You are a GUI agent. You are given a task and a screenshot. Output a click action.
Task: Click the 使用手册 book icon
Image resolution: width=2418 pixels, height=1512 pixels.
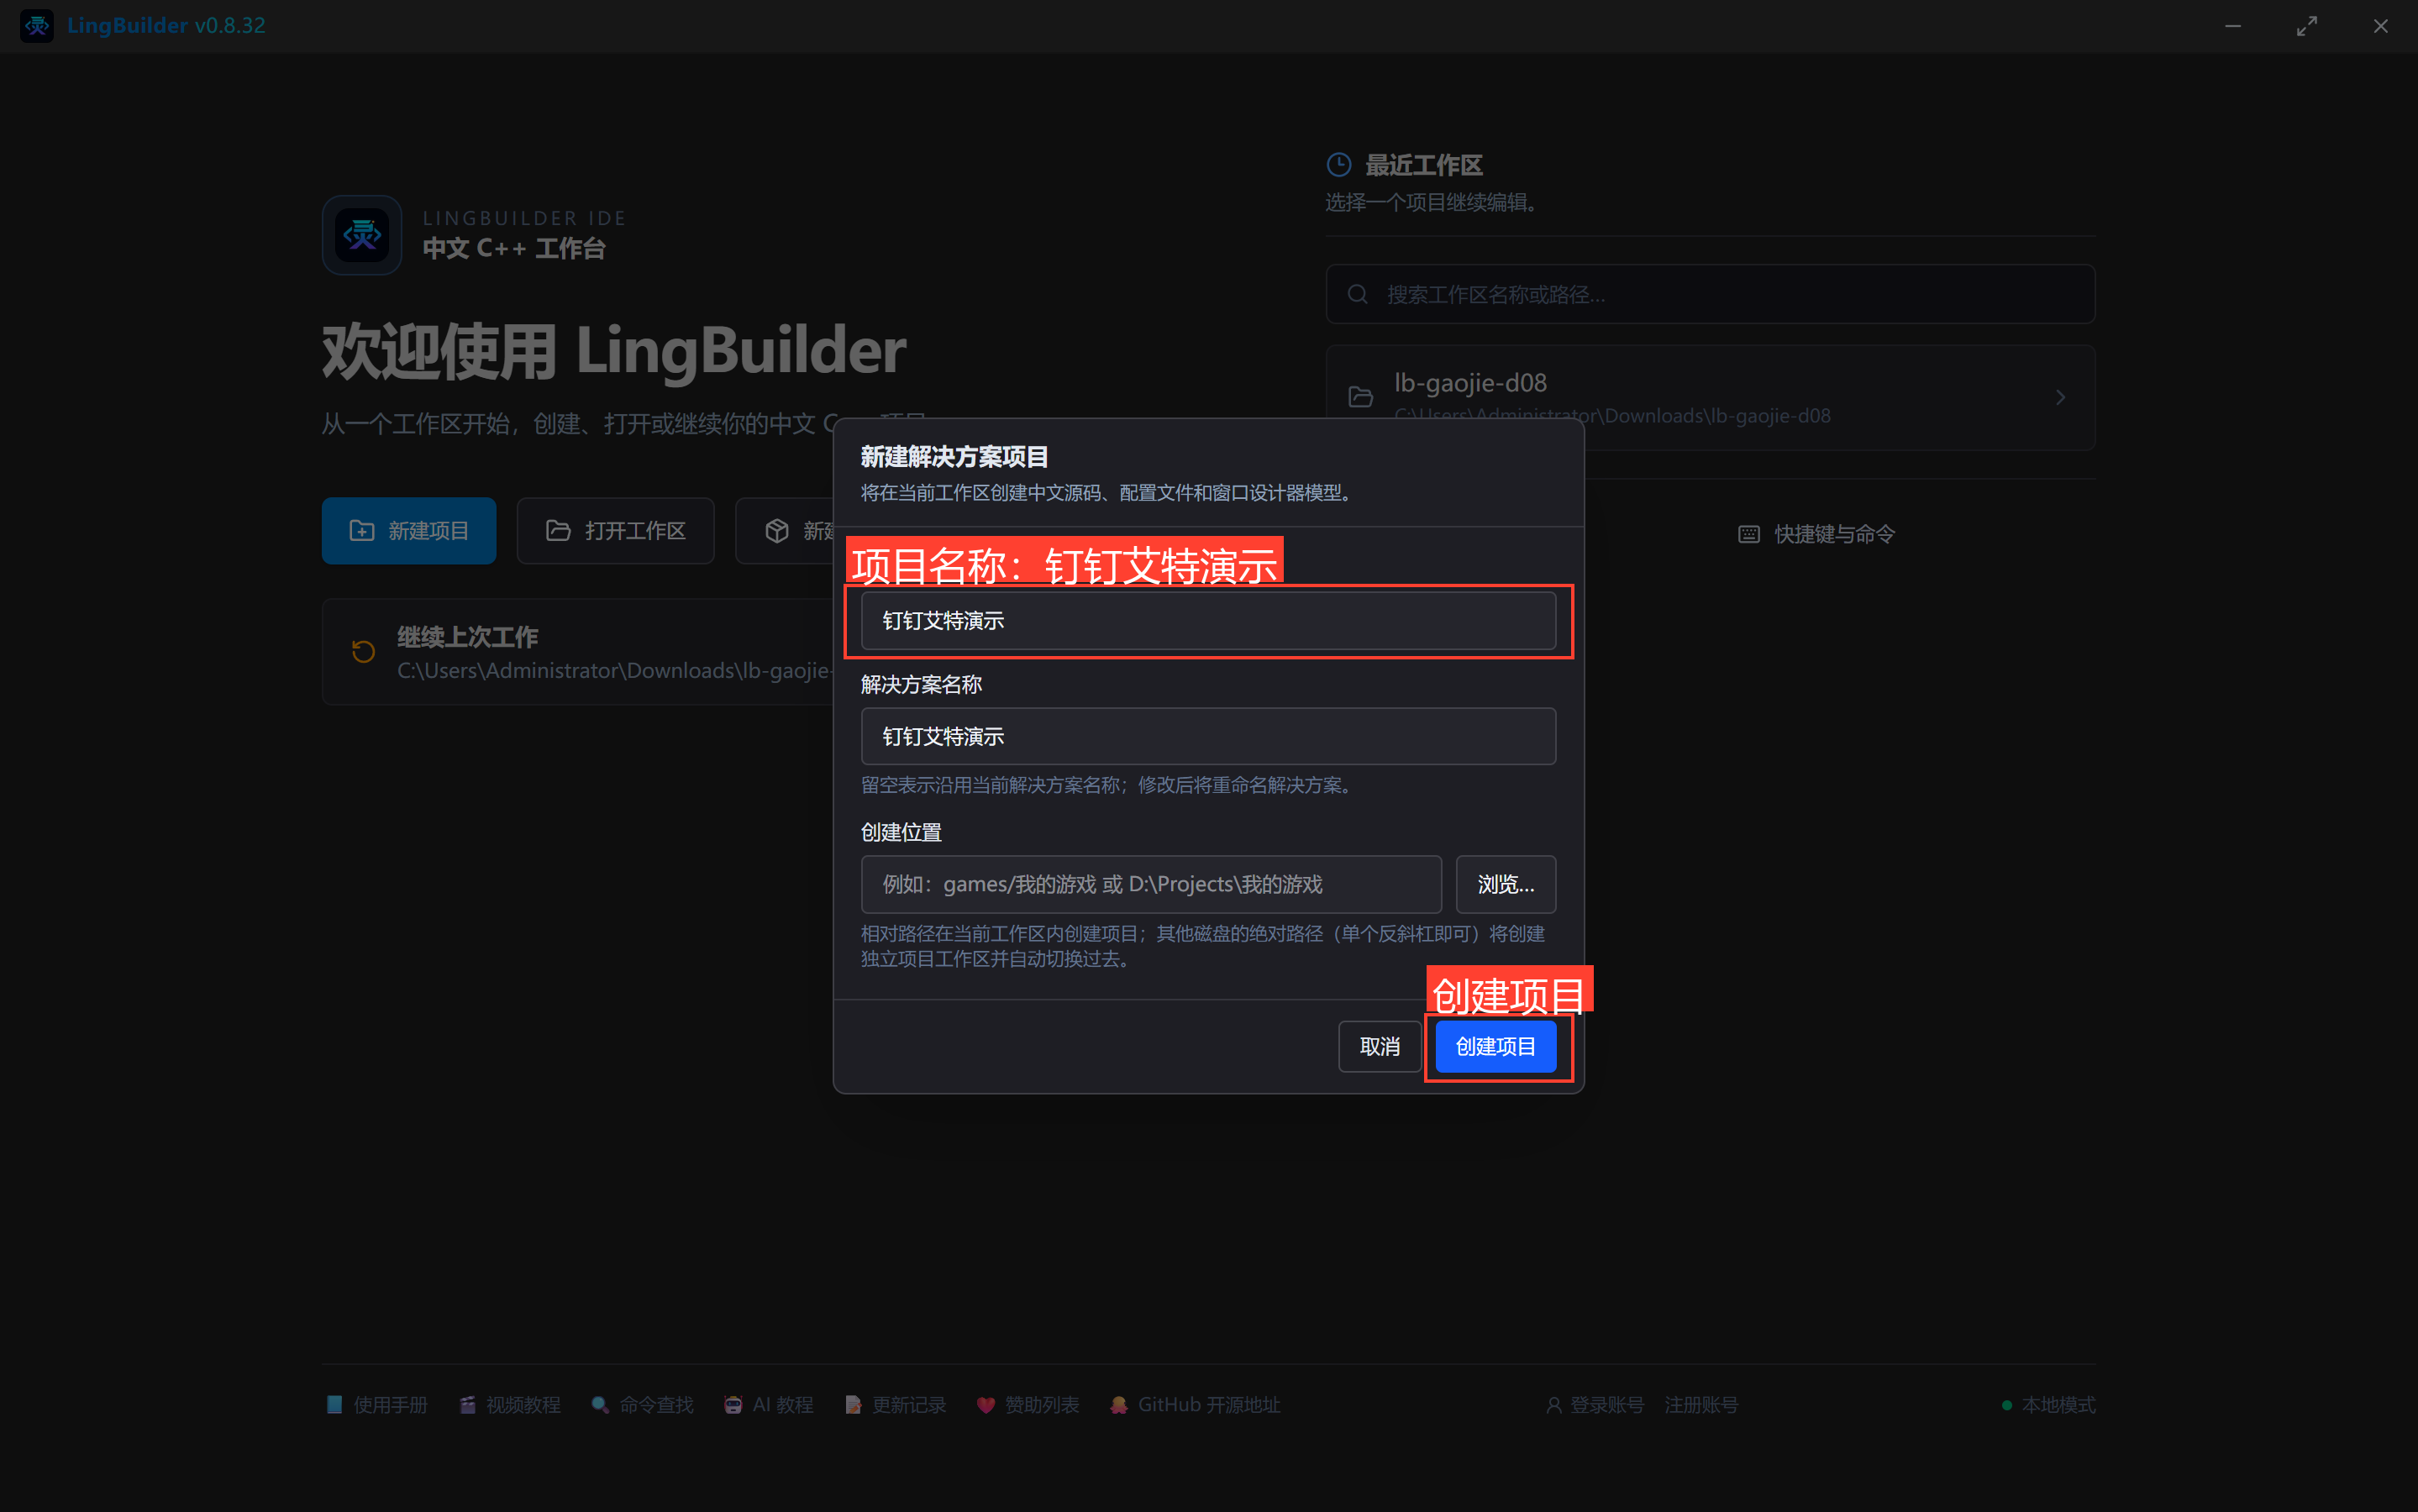pos(334,1405)
